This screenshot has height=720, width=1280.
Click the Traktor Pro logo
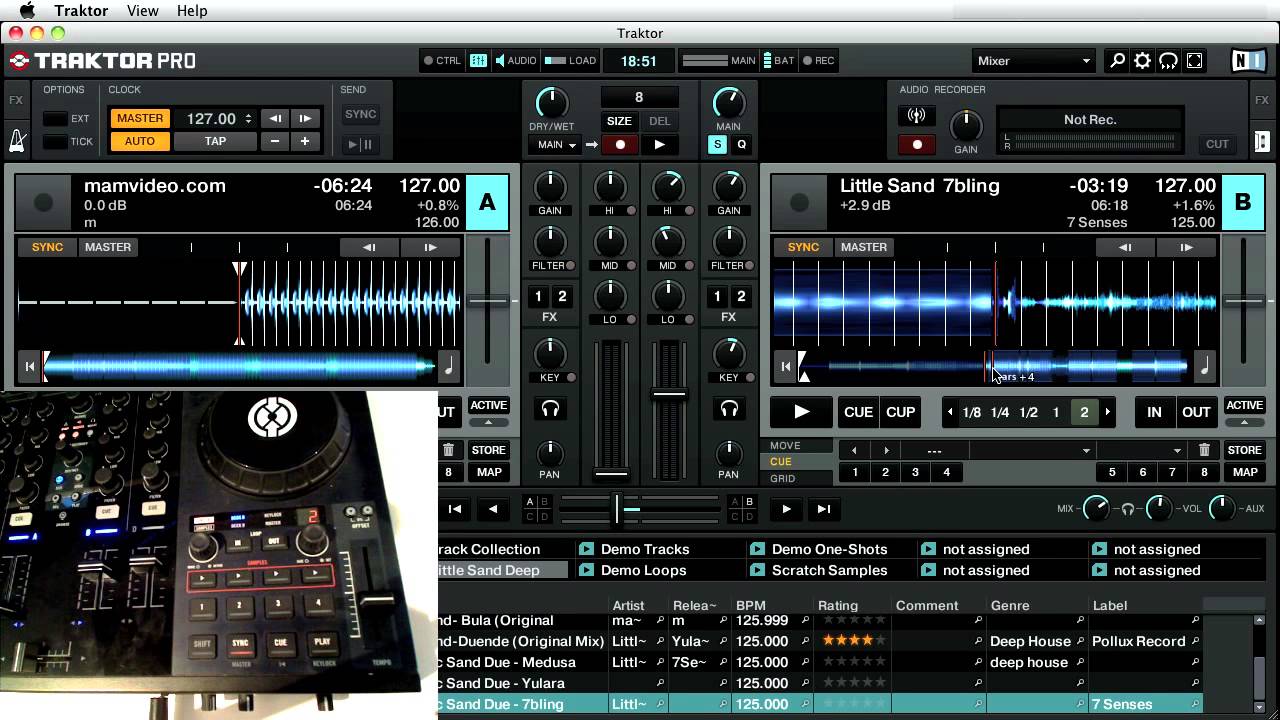[x=103, y=61]
